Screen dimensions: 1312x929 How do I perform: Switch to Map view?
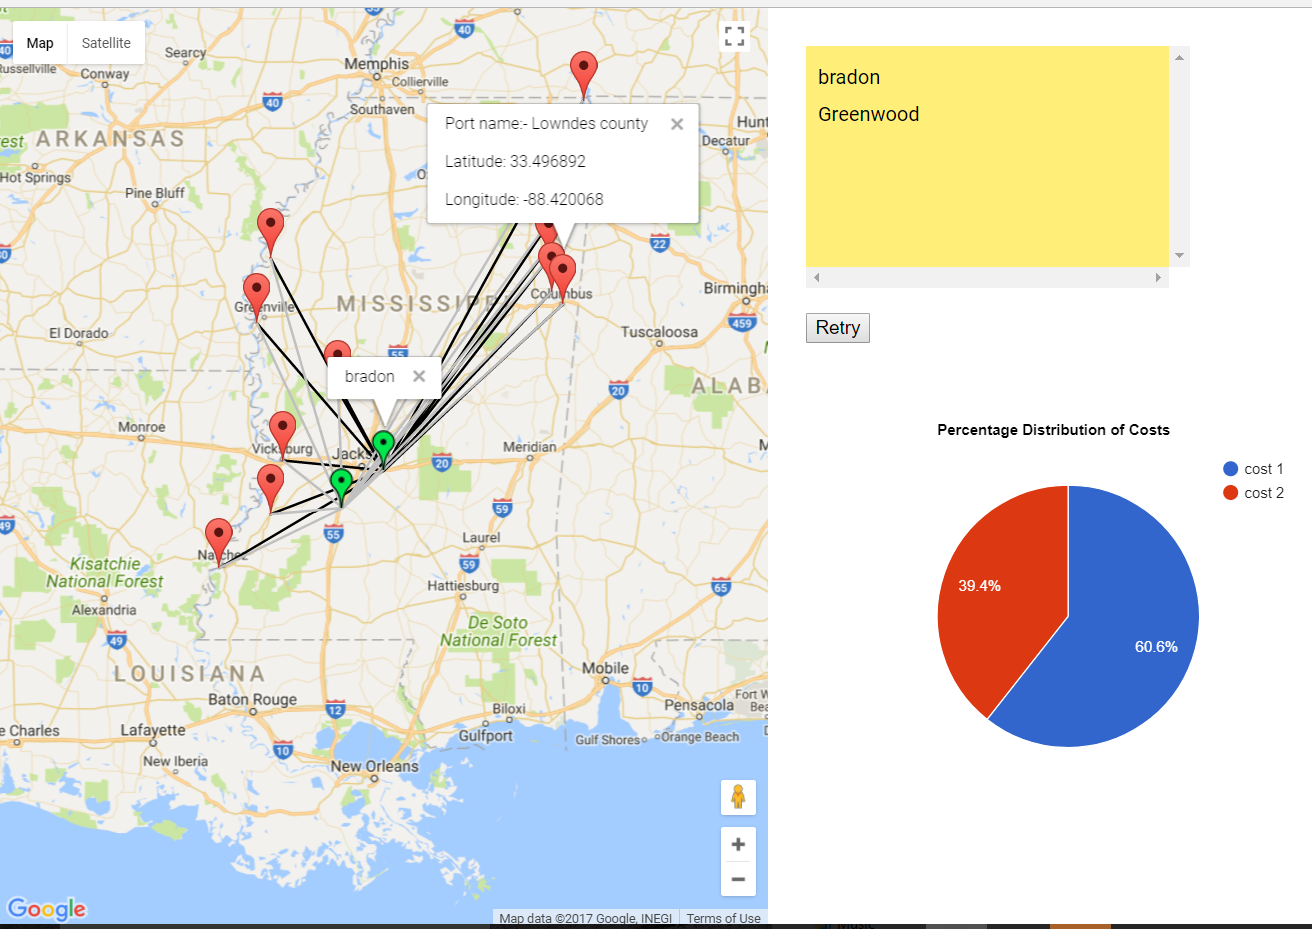[39, 43]
